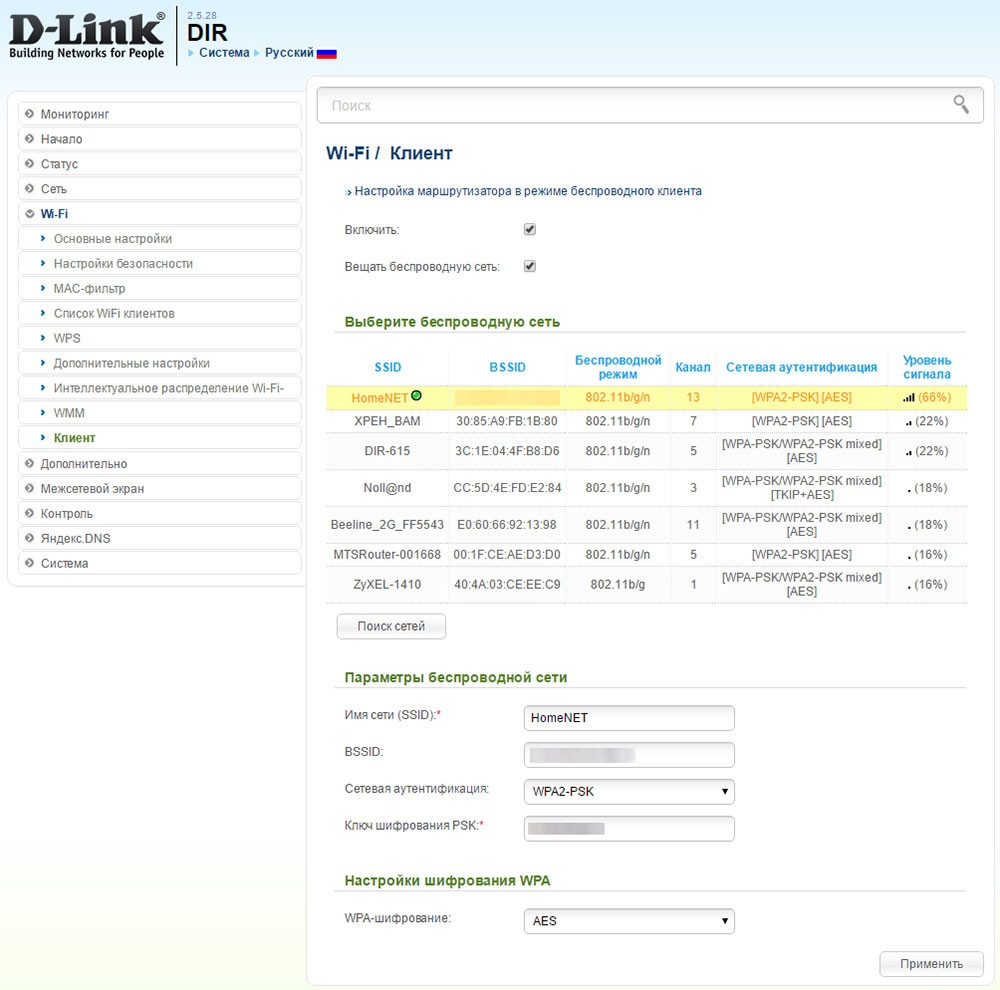Click Беспроводной режим column header
Viewport: 1000px width, 990px height.
pyautogui.click(x=618, y=367)
